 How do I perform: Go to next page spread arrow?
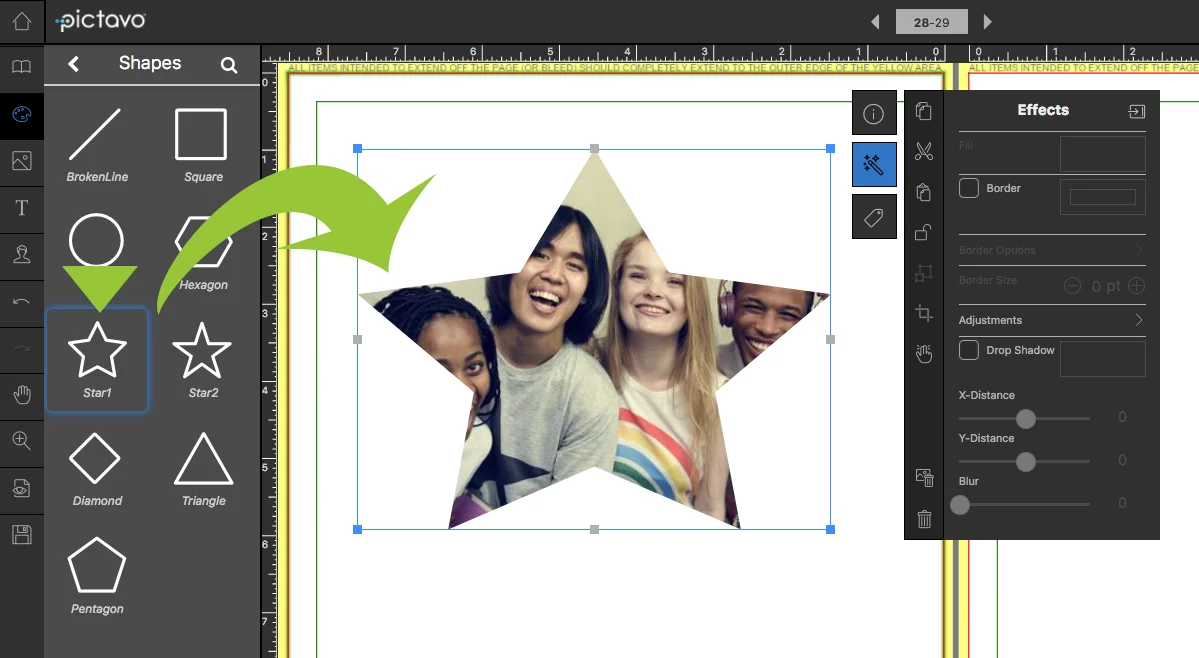(987, 22)
